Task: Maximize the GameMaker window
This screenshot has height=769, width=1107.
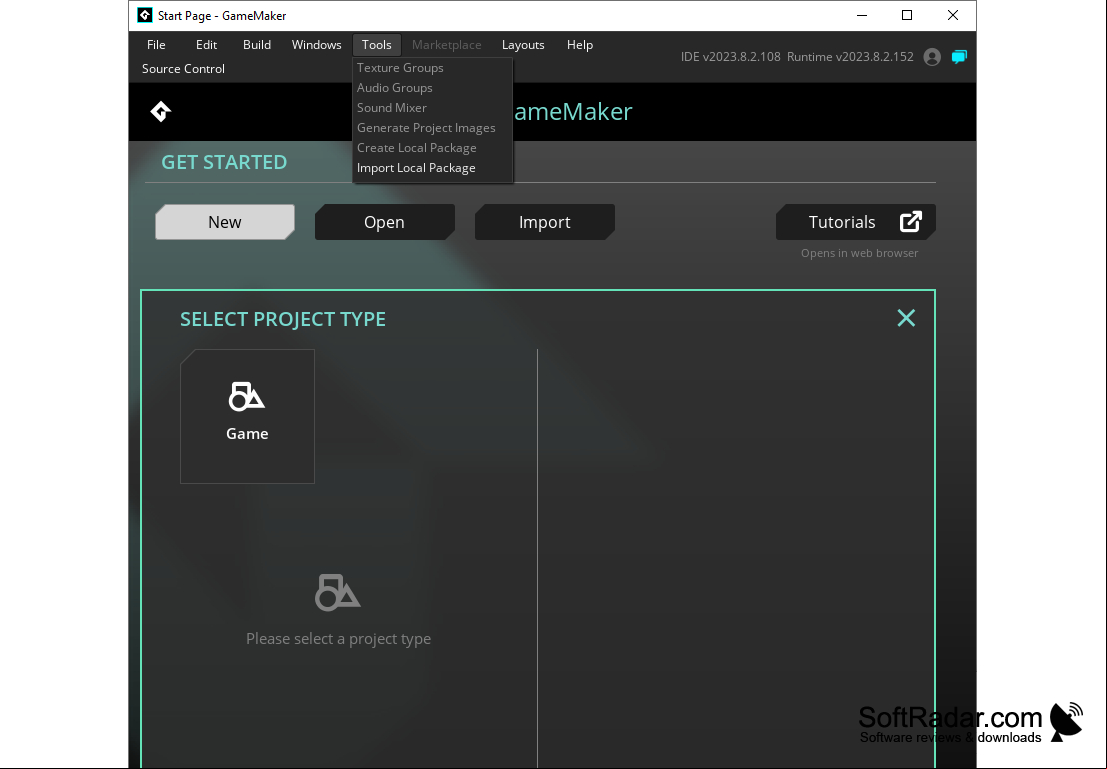Action: 907,16
